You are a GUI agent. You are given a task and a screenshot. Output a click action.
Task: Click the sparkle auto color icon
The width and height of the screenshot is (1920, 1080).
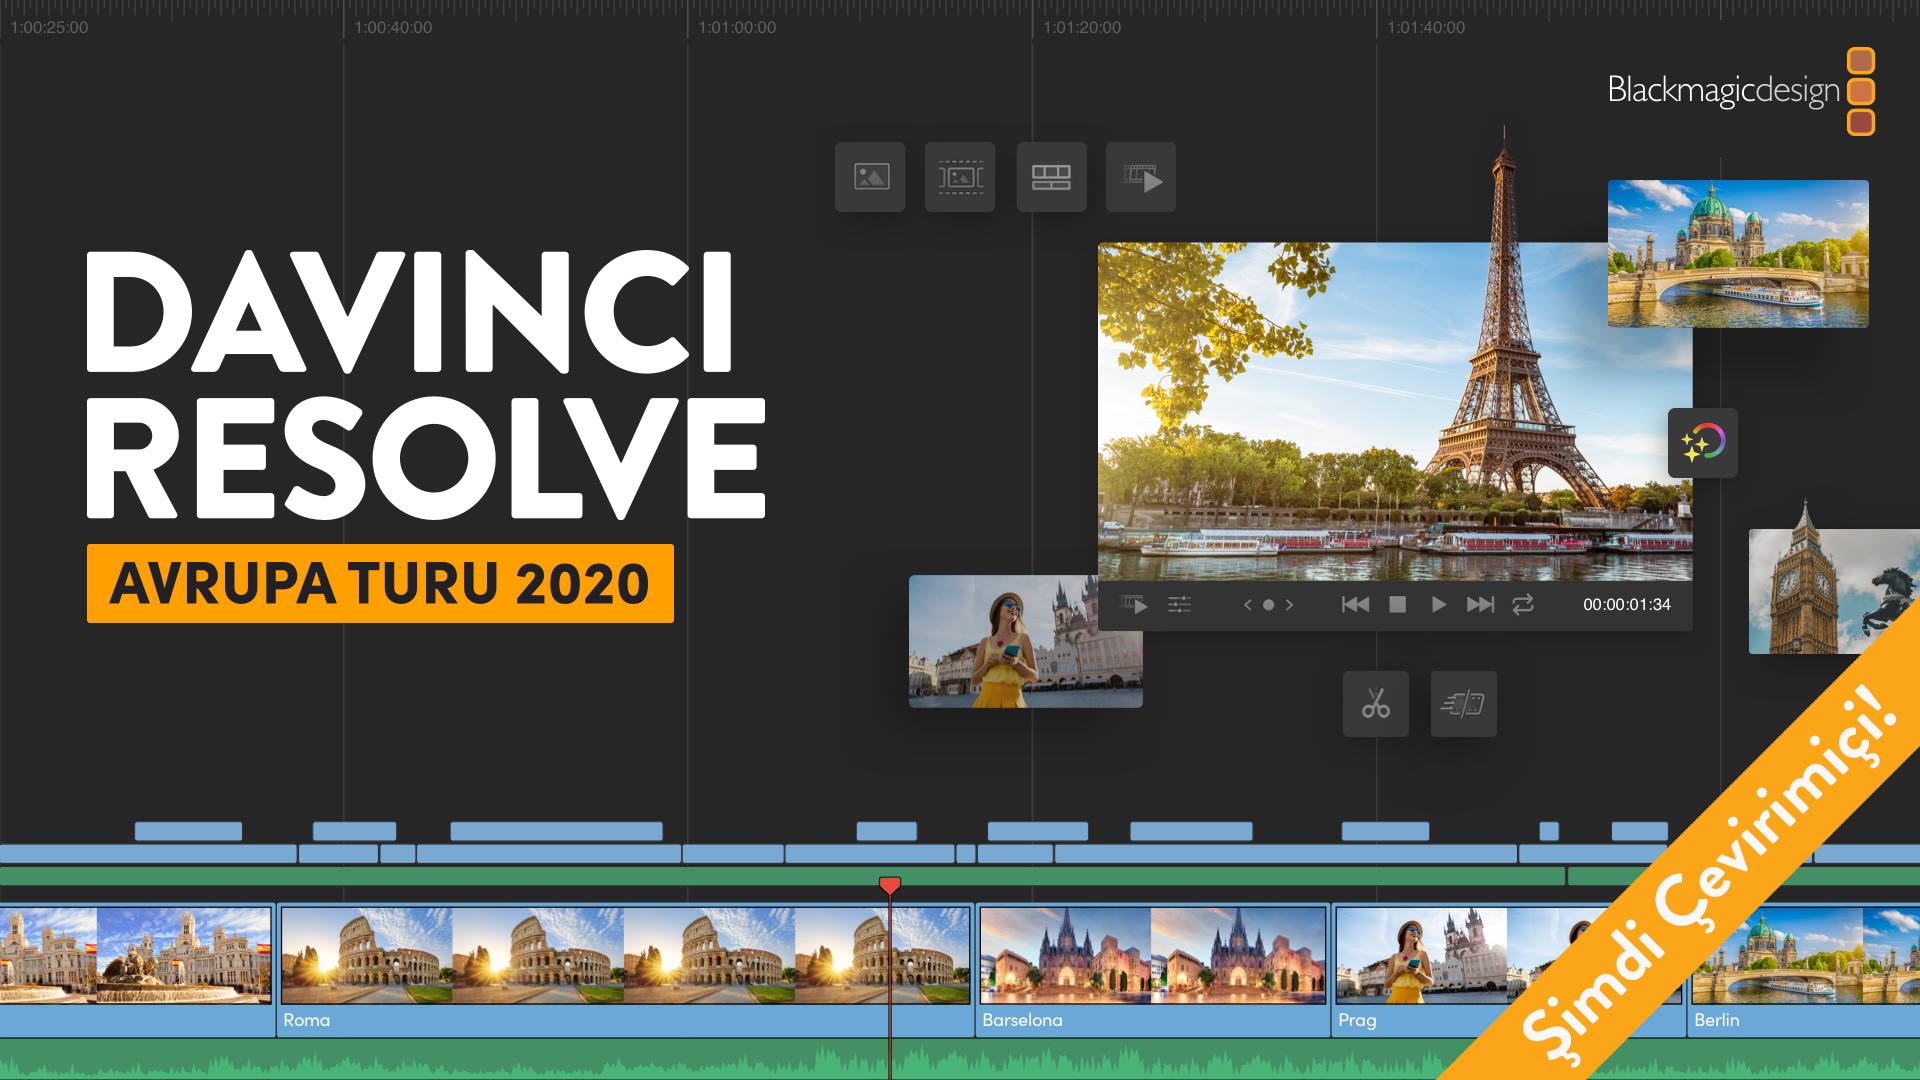(x=1703, y=443)
